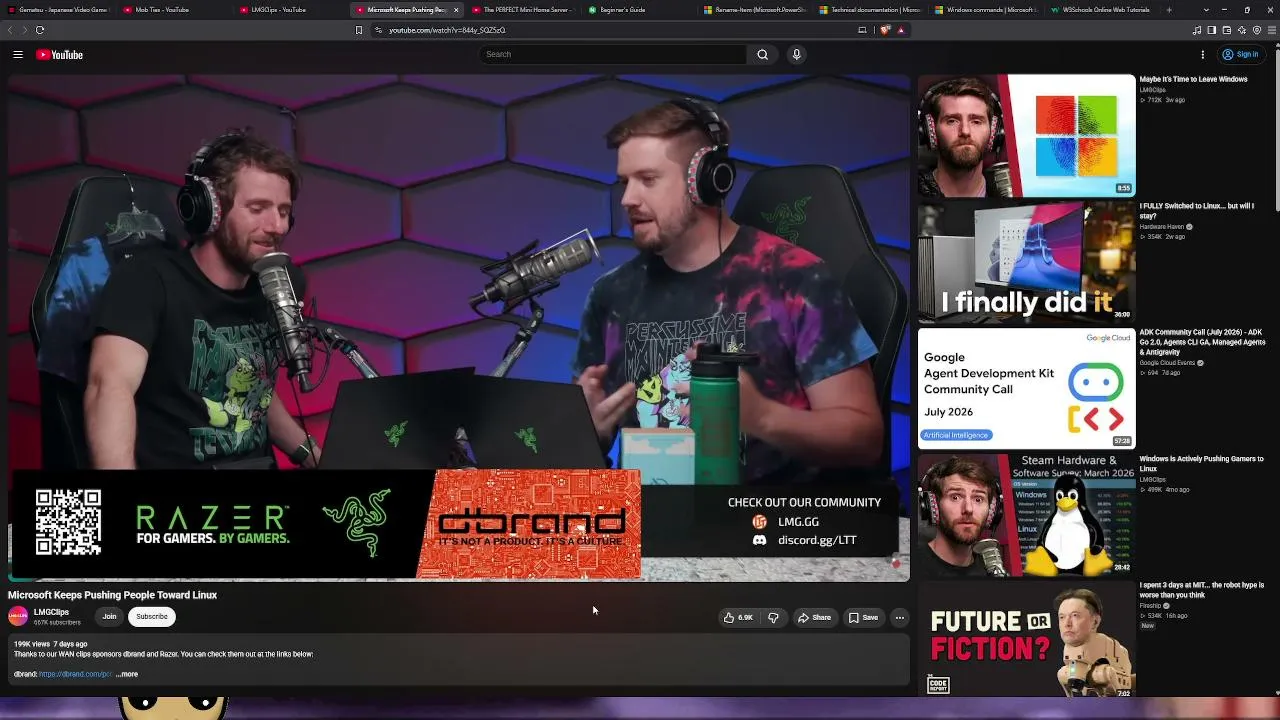The width and height of the screenshot is (1280, 720).
Task: Open title 'I FULLY Switched to Linux'
Action: (x=1196, y=211)
